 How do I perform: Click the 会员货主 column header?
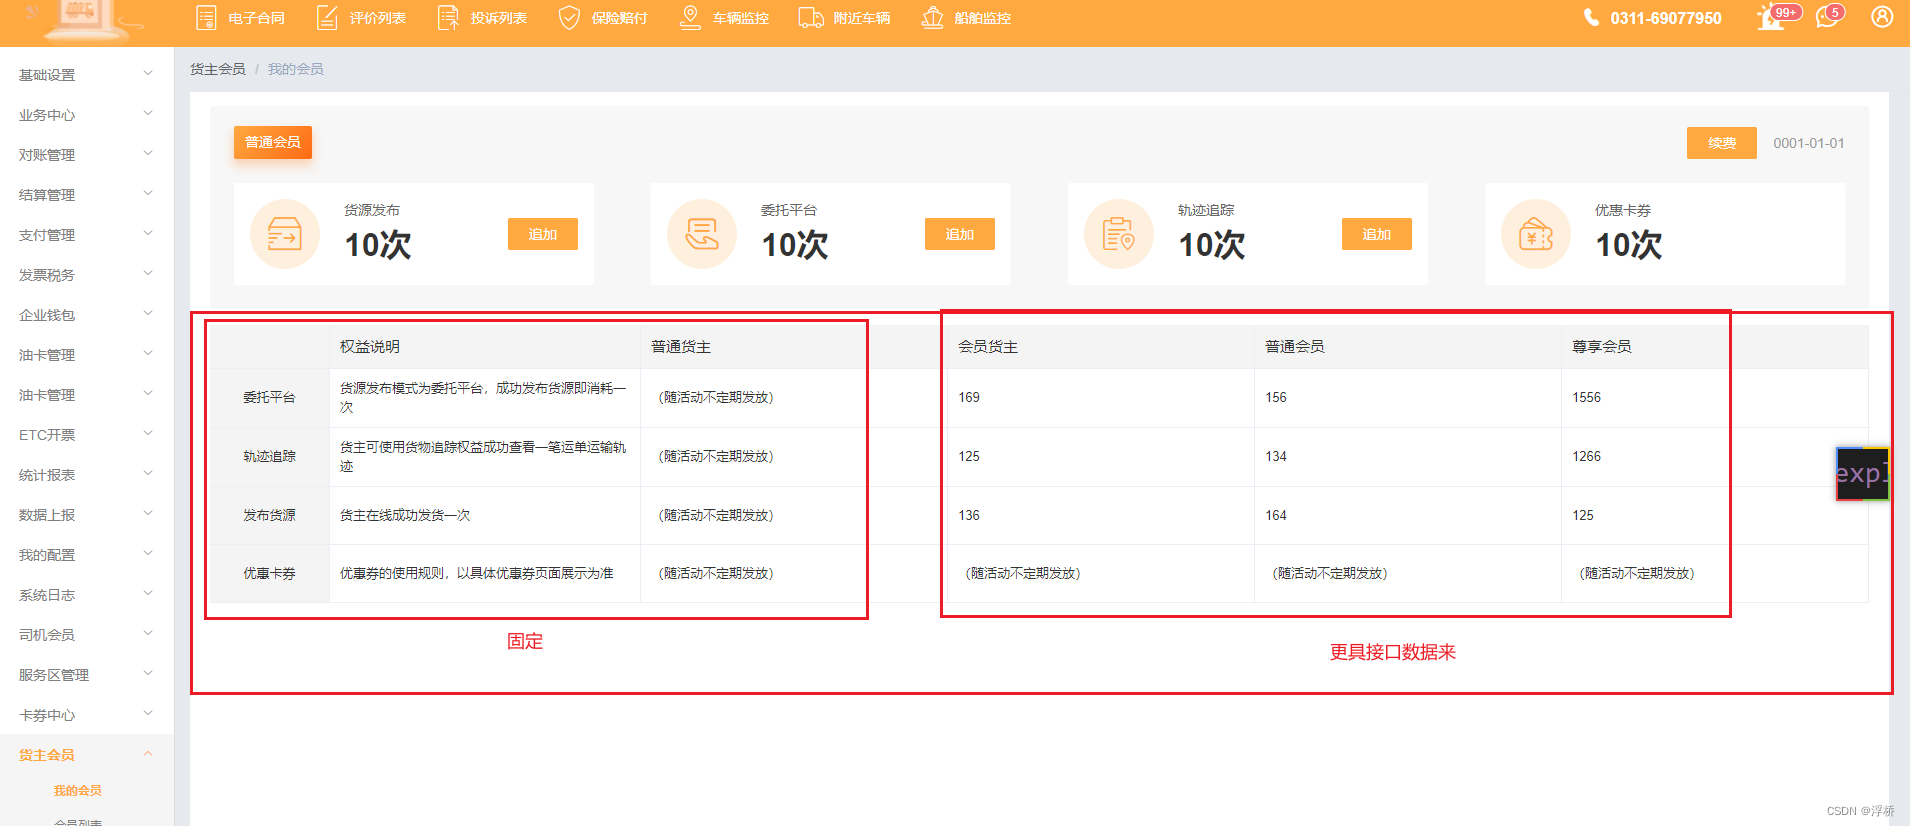pyautogui.click(x=988, y=347)
